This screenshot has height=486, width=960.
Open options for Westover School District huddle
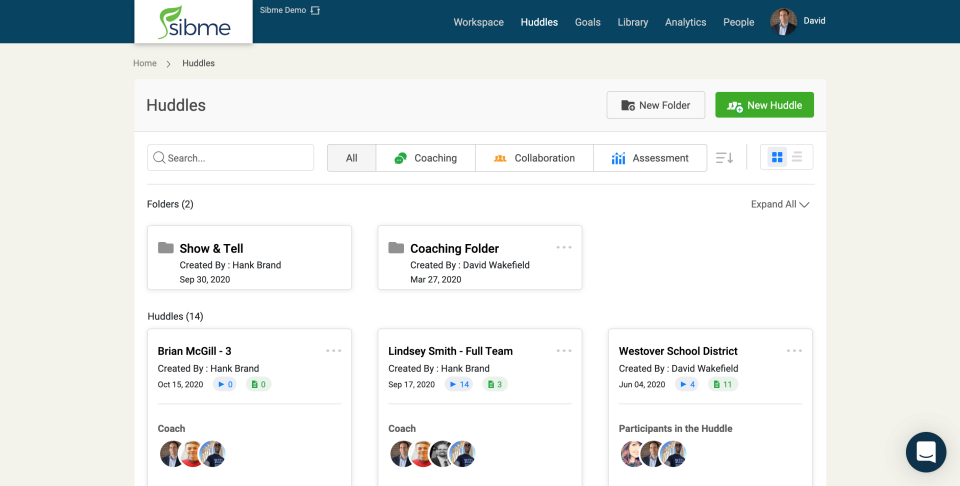[x=794, y=351]
